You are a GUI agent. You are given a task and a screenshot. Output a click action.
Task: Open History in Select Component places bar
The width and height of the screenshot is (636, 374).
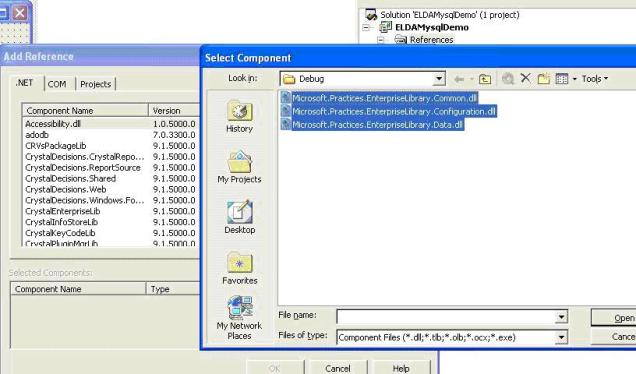click(x=239, y=117)
